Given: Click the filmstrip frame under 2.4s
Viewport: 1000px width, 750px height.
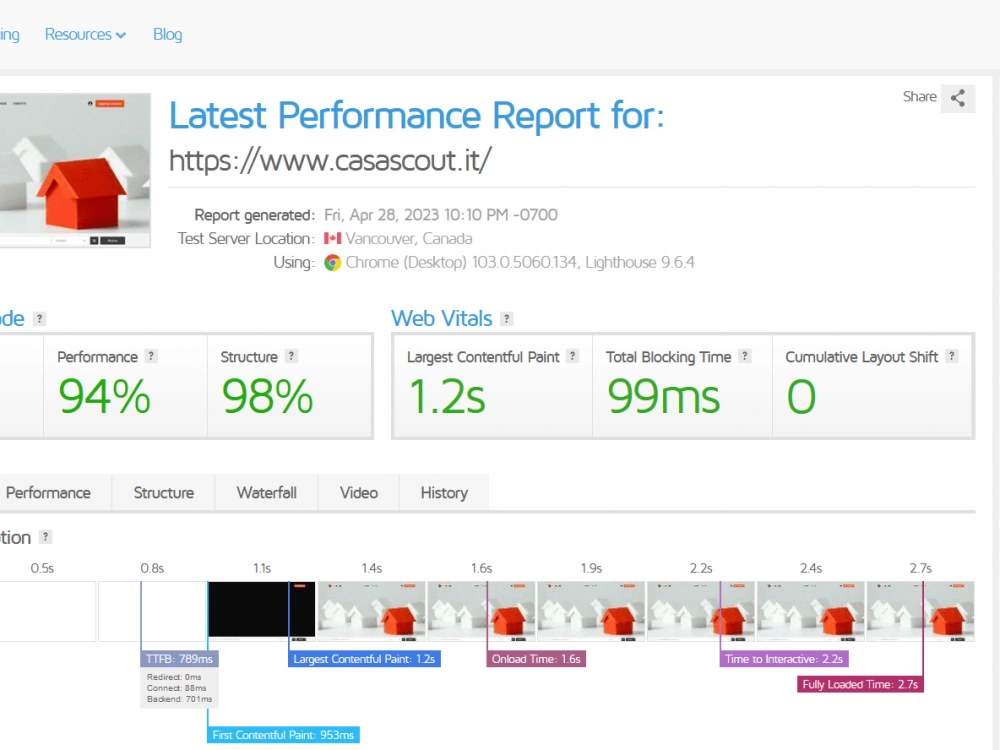Looking at the screenshot, I should tap(811, 611).
